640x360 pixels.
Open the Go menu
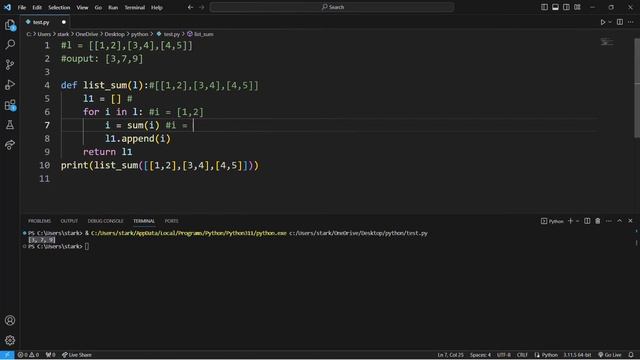point(98,7)
